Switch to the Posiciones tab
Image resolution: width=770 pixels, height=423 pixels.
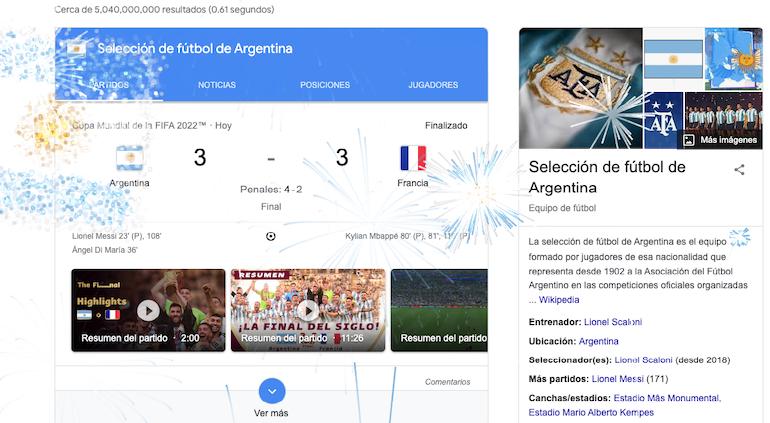click(325, 85)
